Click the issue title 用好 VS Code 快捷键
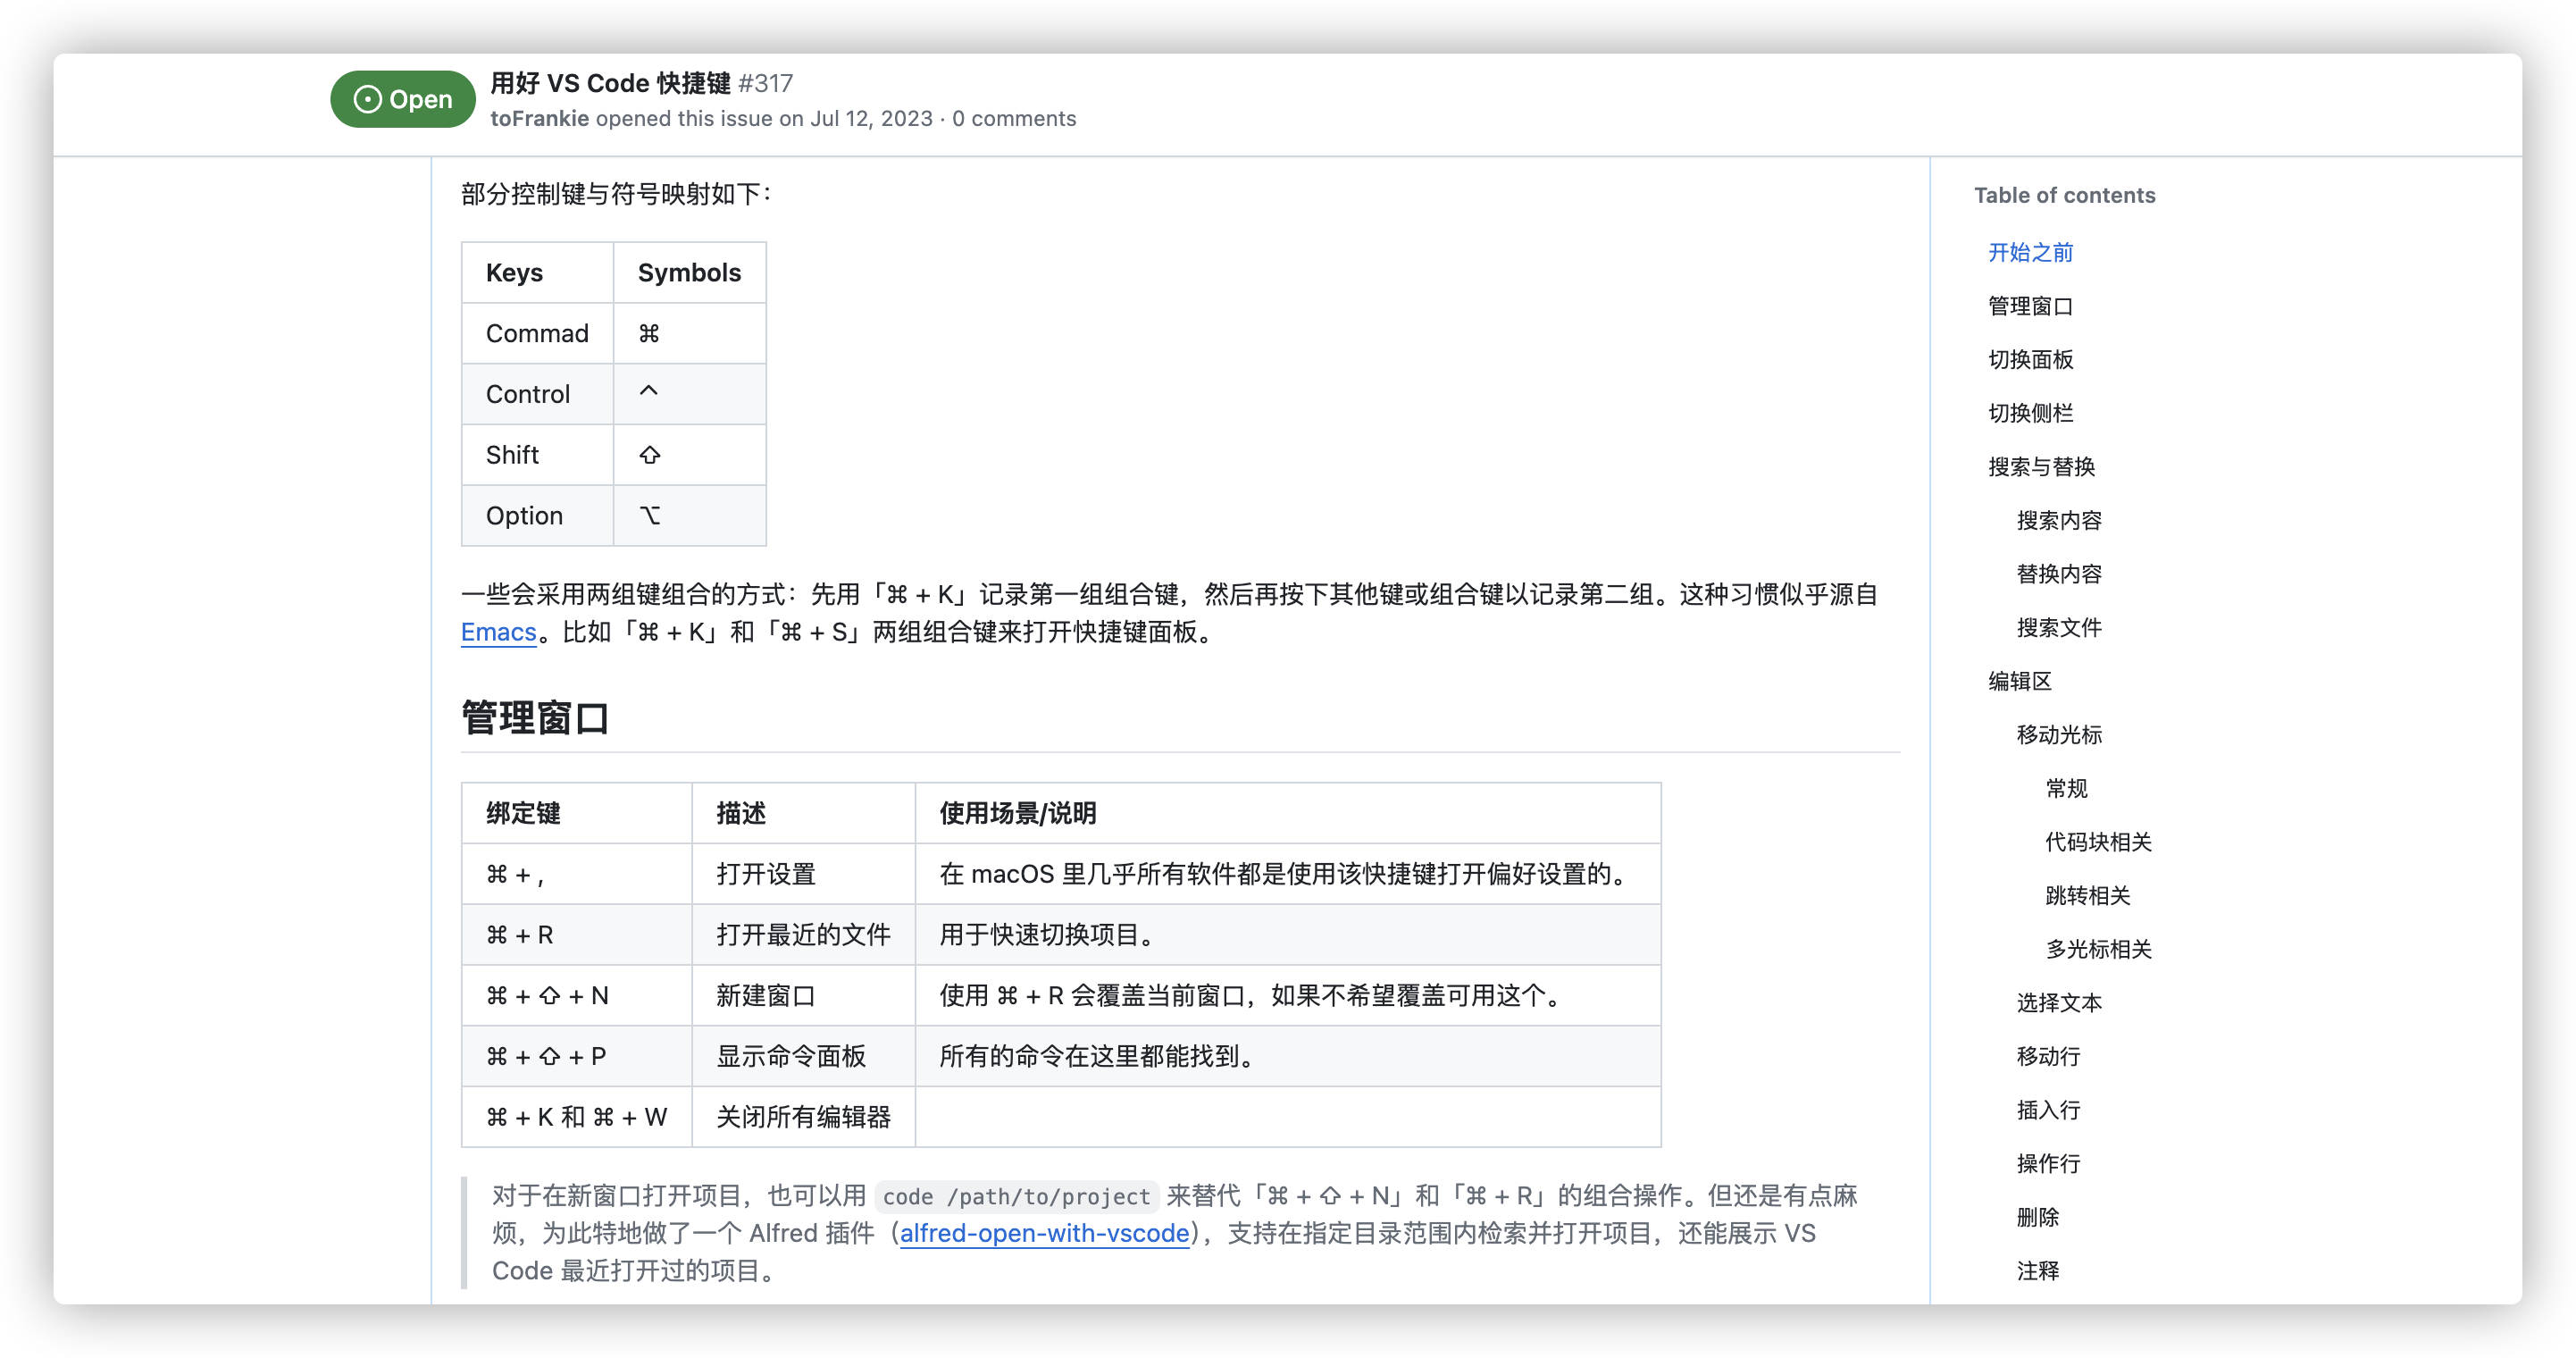The image size is (2576, 1358). click(x=610, y=83)
